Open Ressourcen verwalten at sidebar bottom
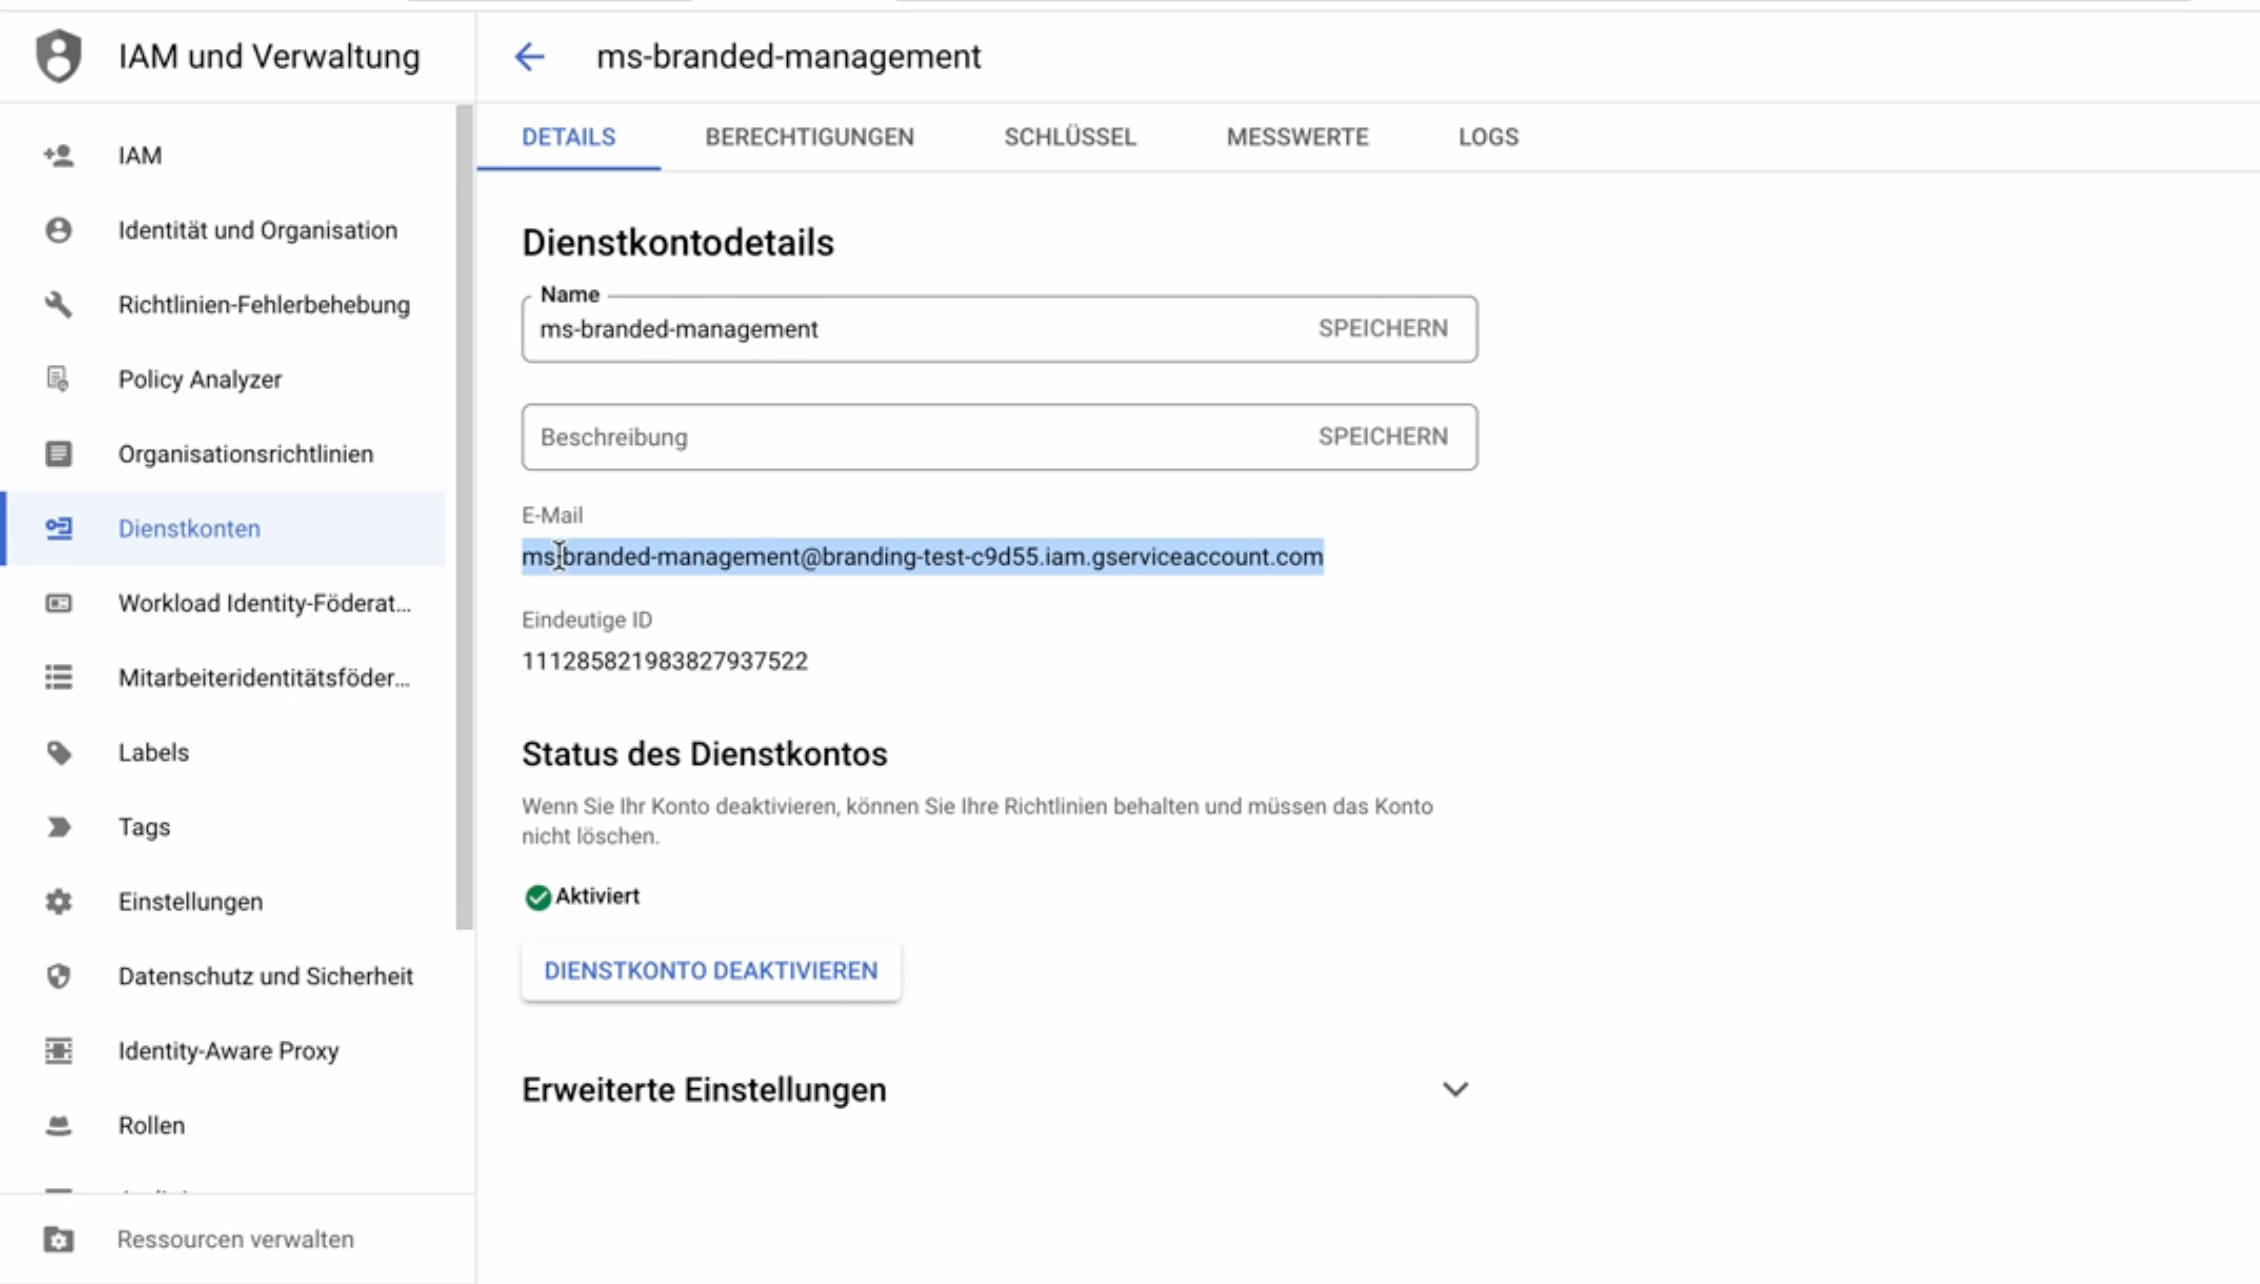 pos(236,1239)
